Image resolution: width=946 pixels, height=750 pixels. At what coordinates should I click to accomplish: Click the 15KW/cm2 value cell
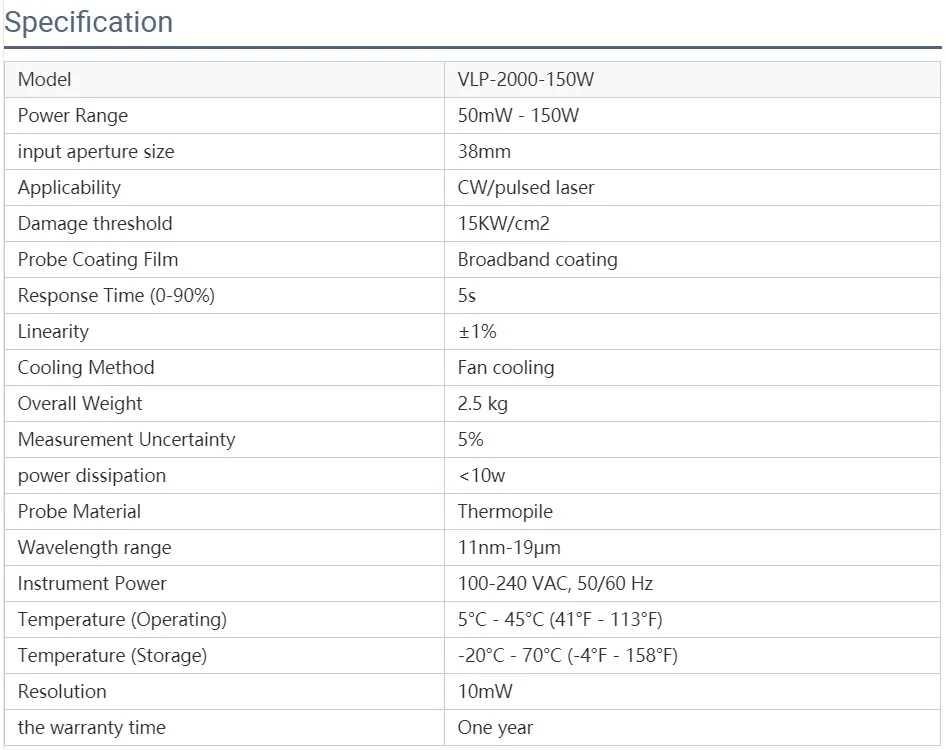pyautogui.click(x=693, y=223)
